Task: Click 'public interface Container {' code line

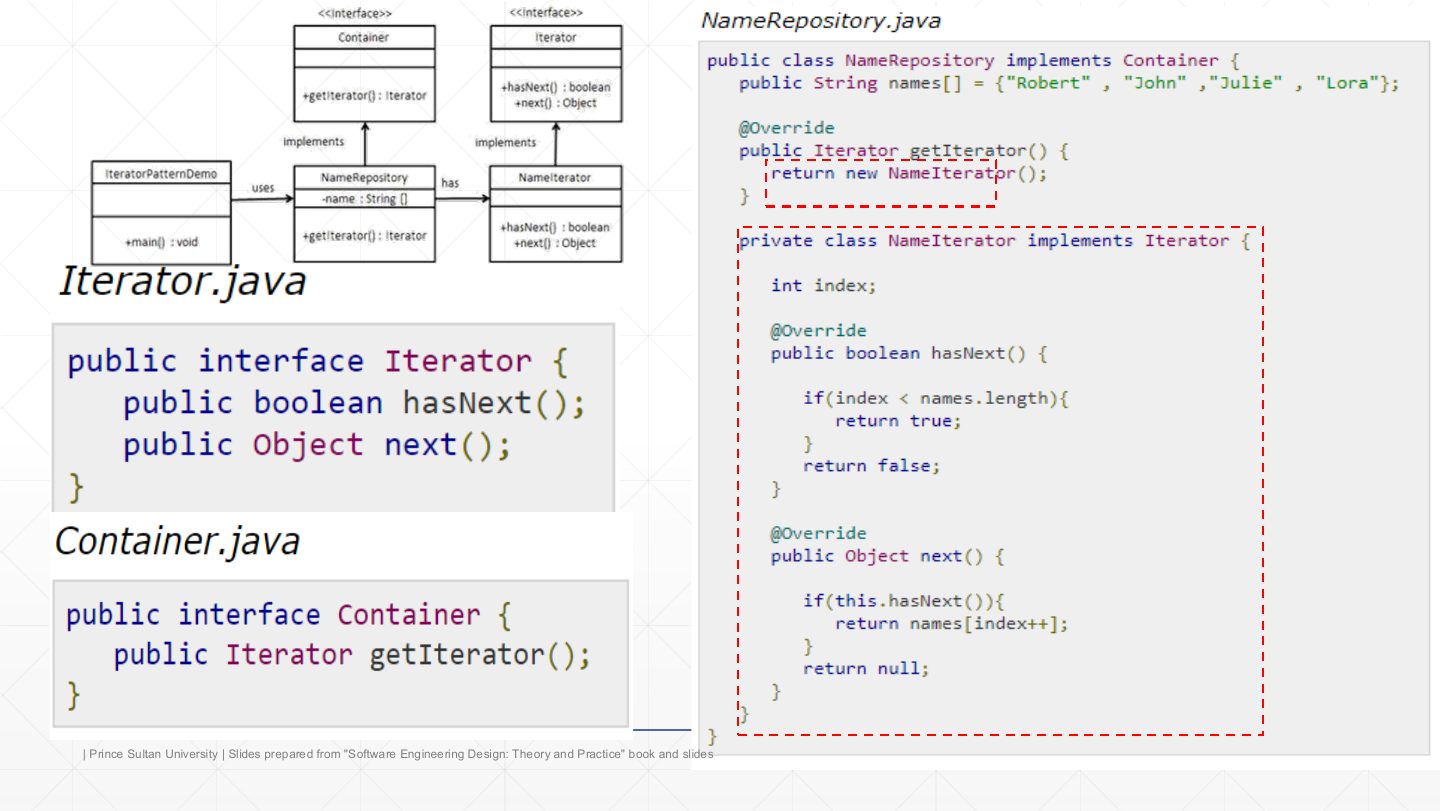Action: 289,614
